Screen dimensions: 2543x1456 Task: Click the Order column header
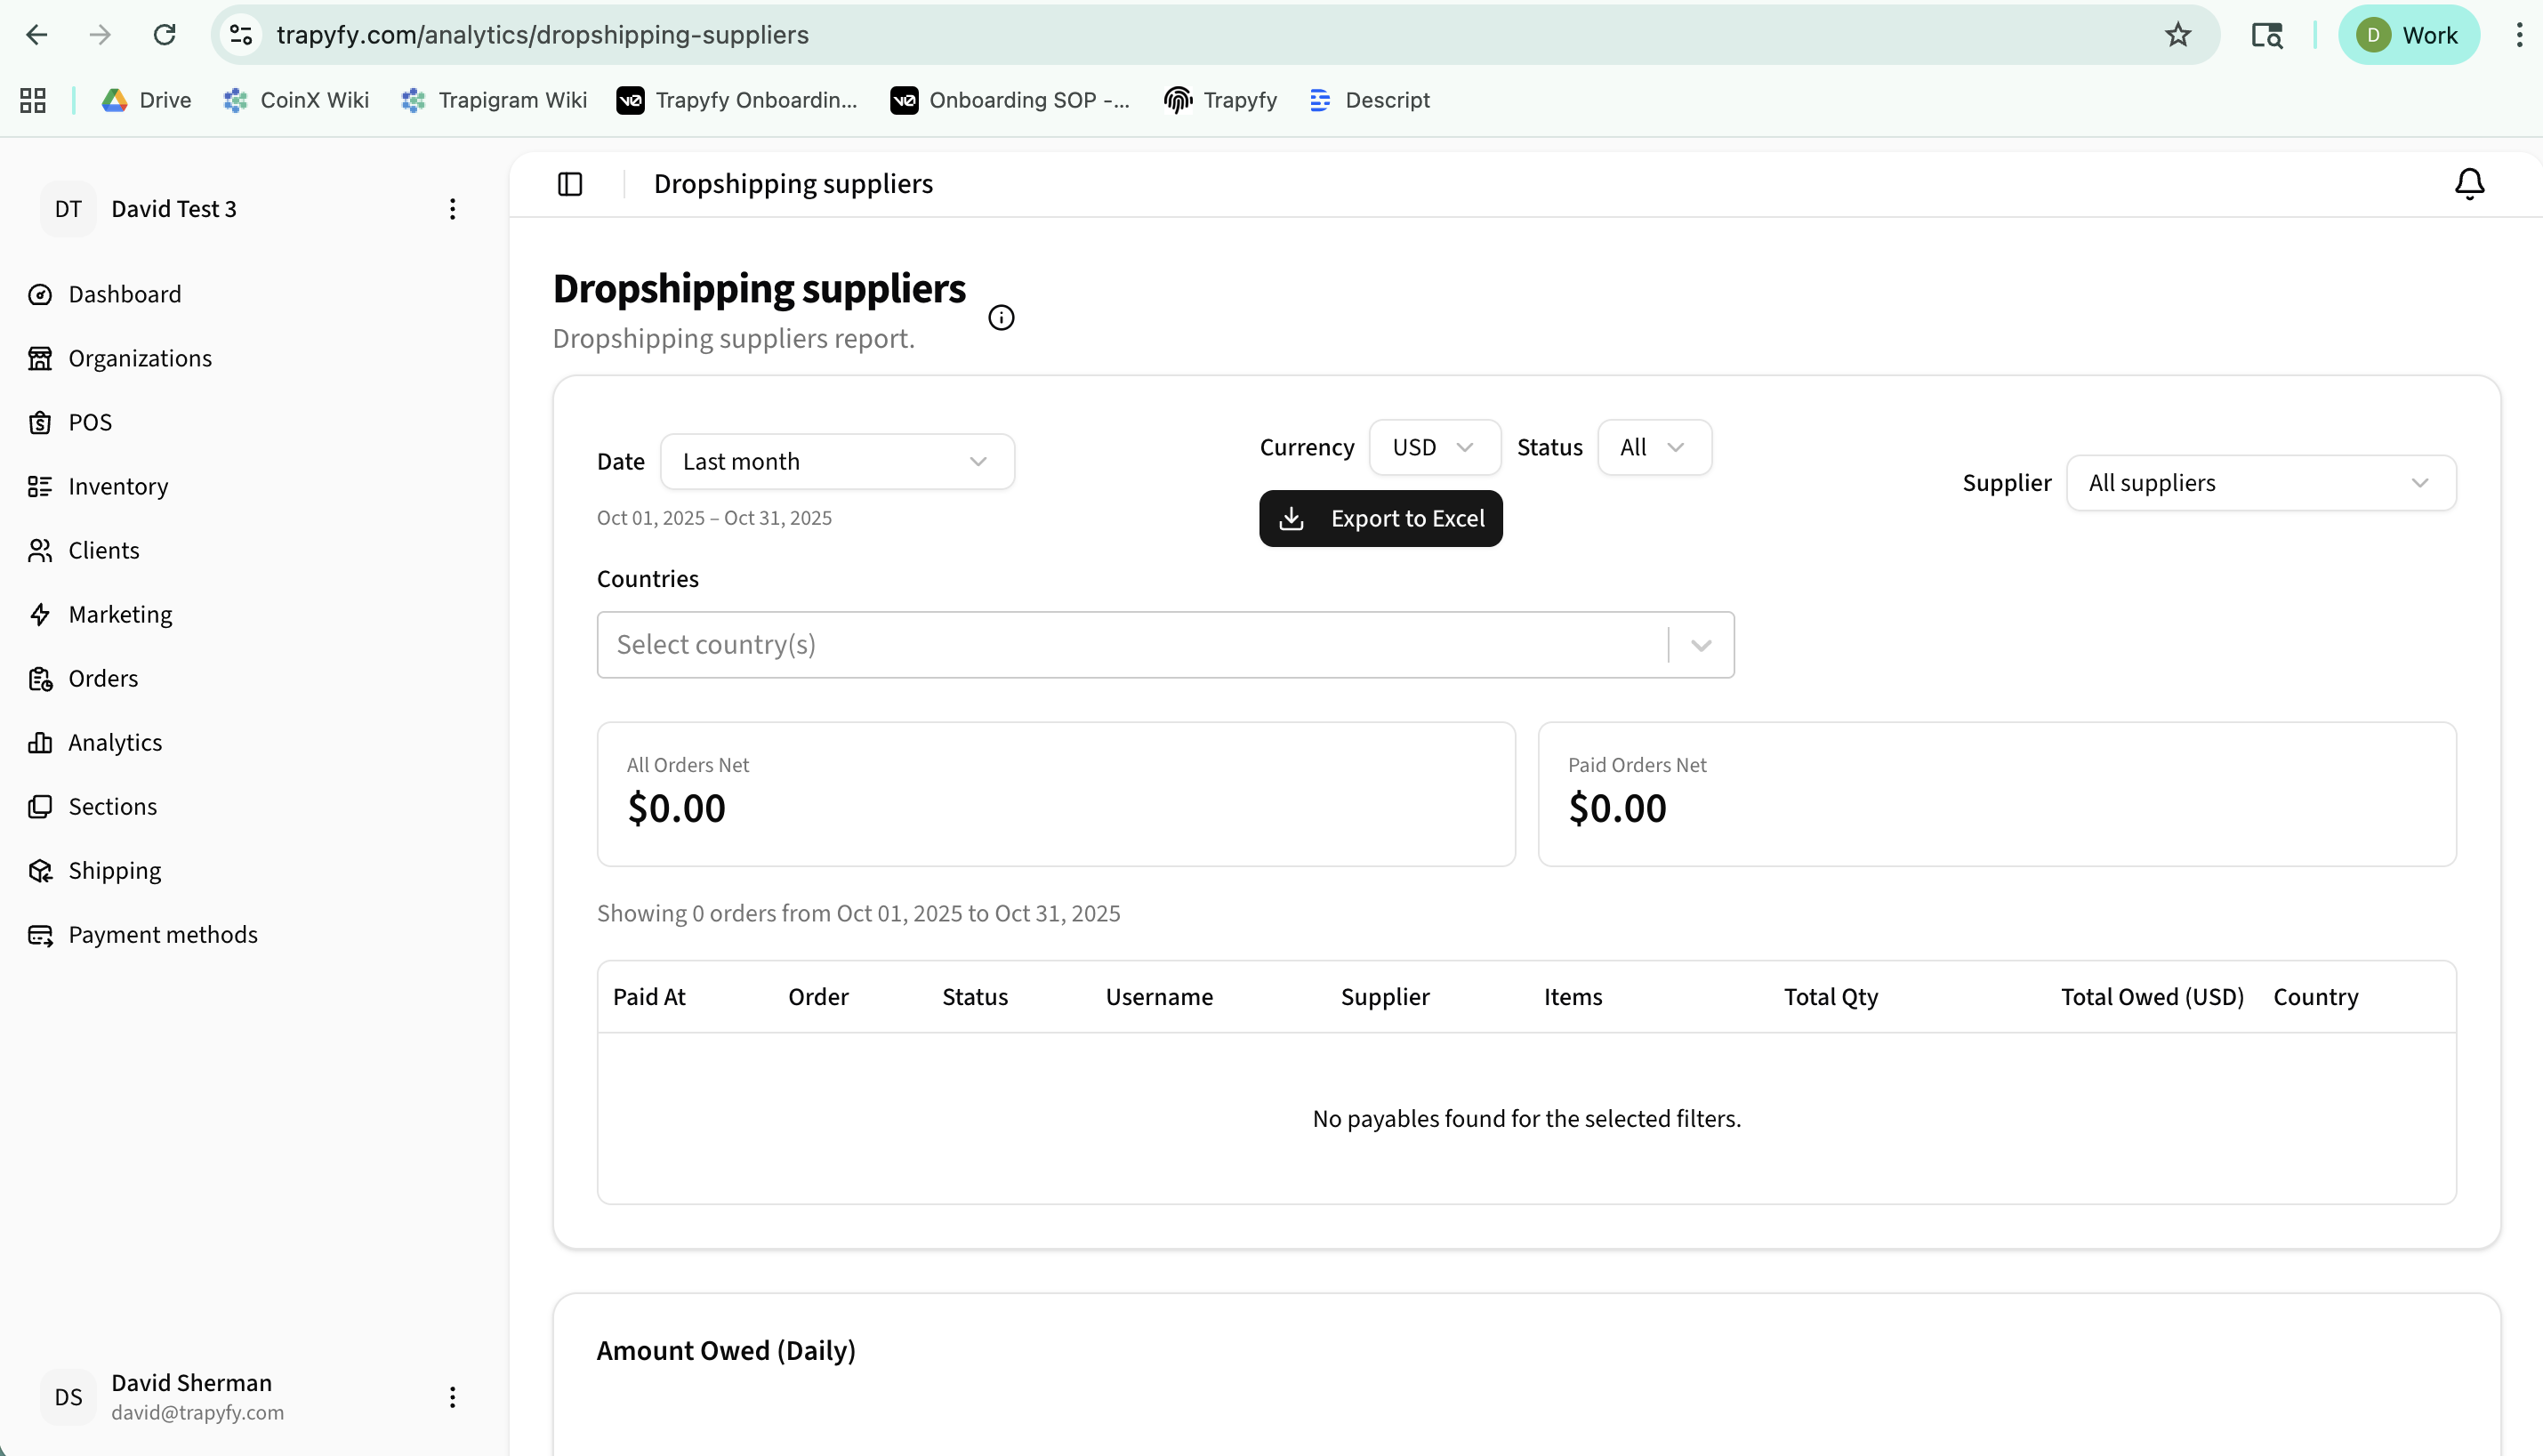tap(818, 997)
